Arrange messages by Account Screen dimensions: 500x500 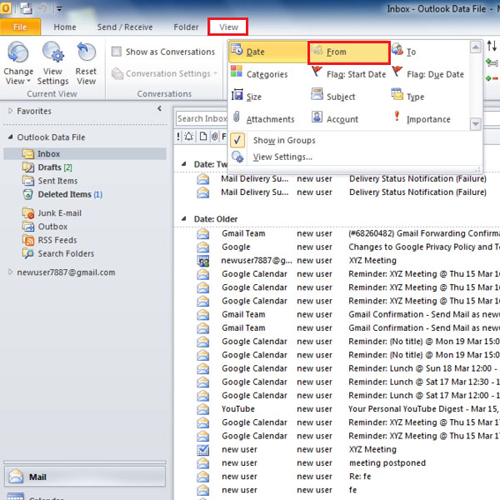pyautogui.click(x=335, y=119)
